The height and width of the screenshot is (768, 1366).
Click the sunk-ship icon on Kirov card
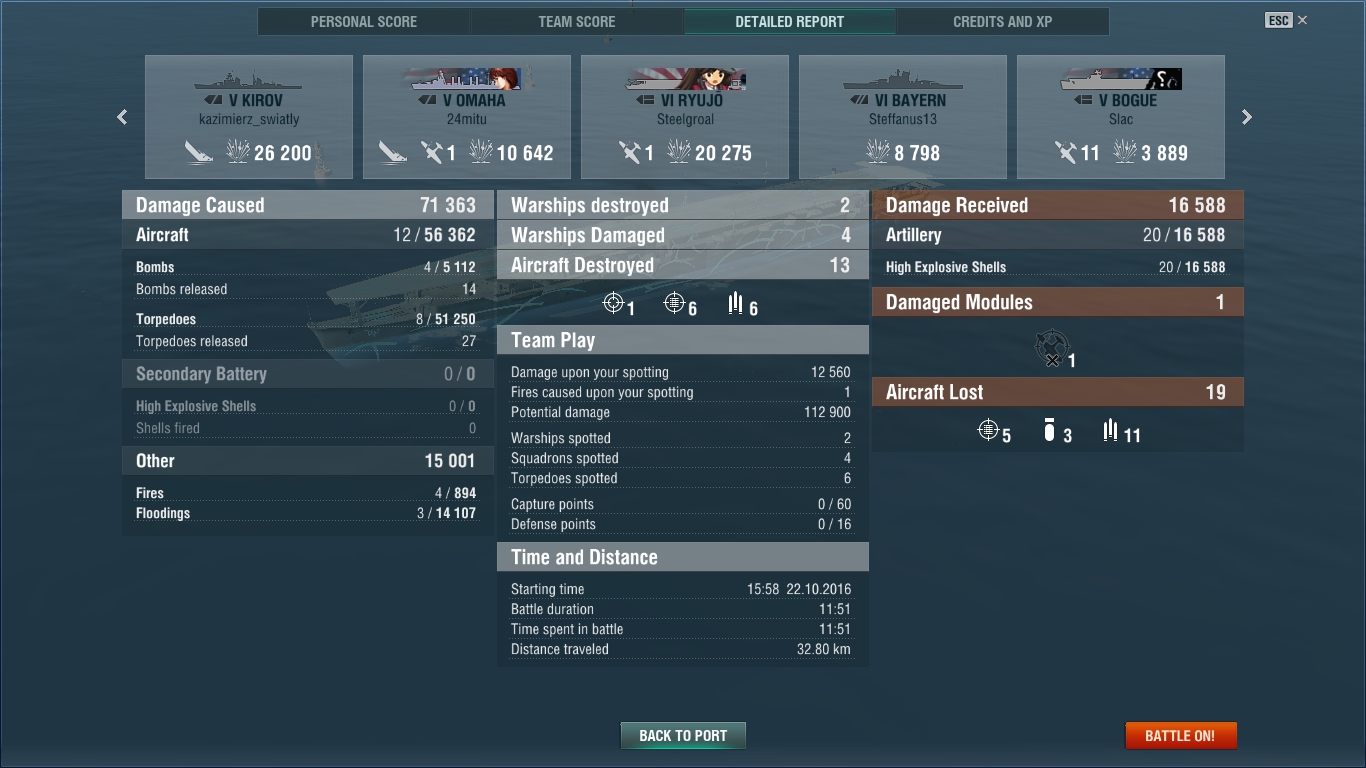pos(199,152)
